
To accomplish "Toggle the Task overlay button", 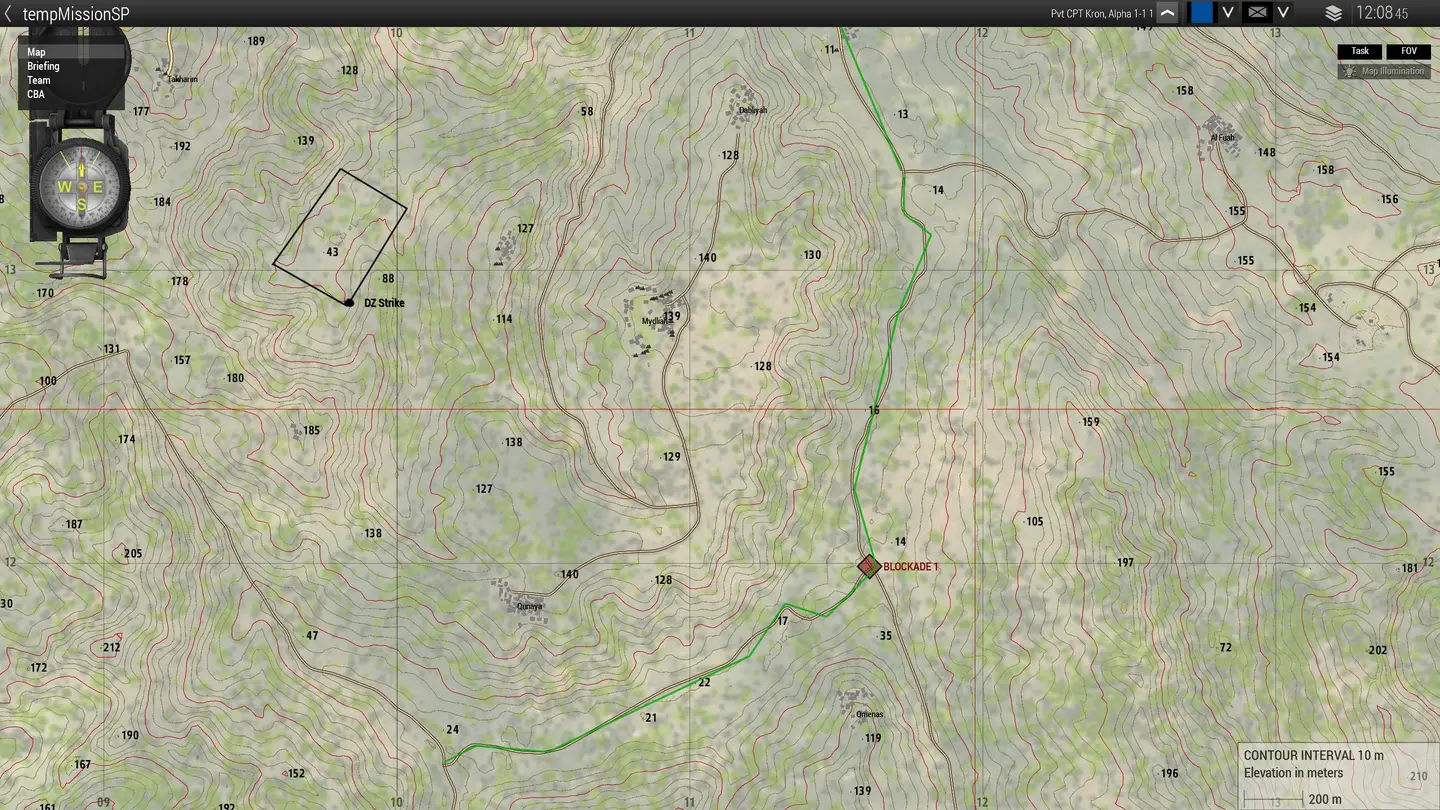I will (x=1360, y=51).
